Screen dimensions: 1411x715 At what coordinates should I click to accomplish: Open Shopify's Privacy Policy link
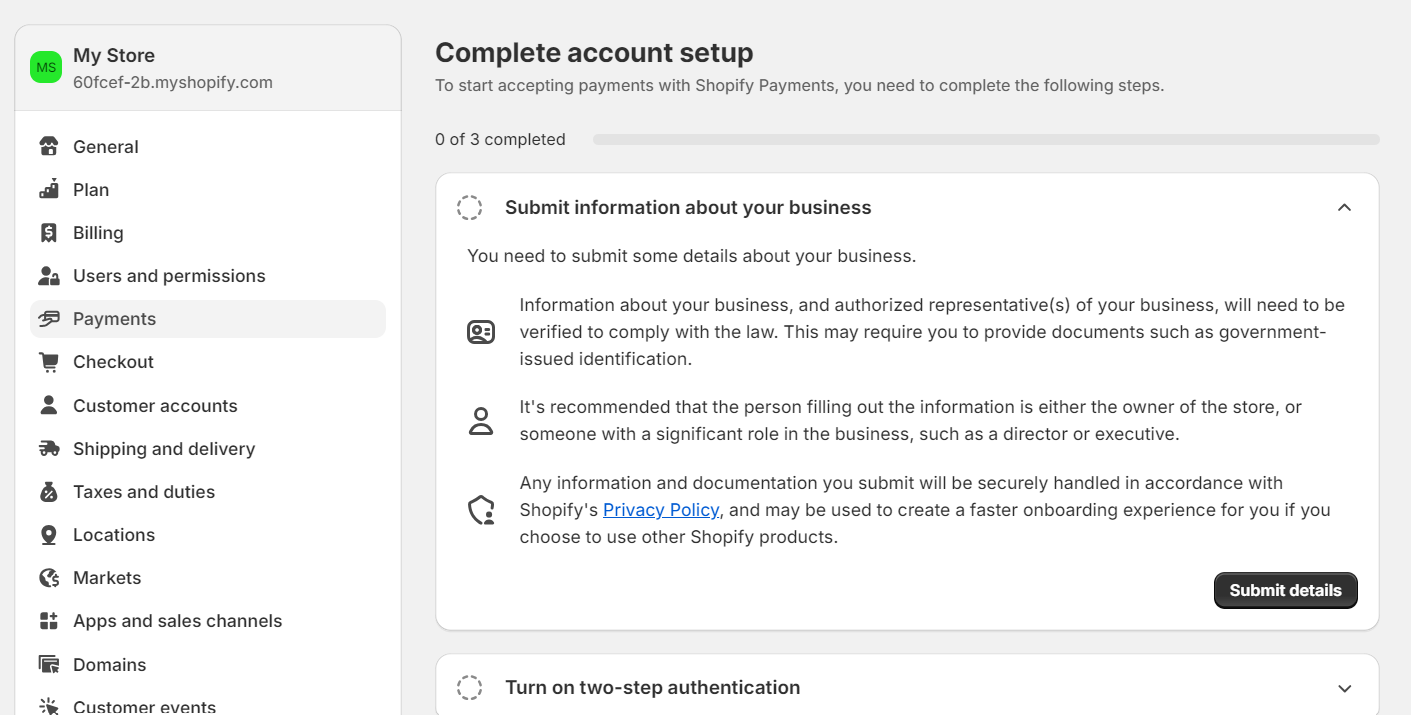click(660, 510)
